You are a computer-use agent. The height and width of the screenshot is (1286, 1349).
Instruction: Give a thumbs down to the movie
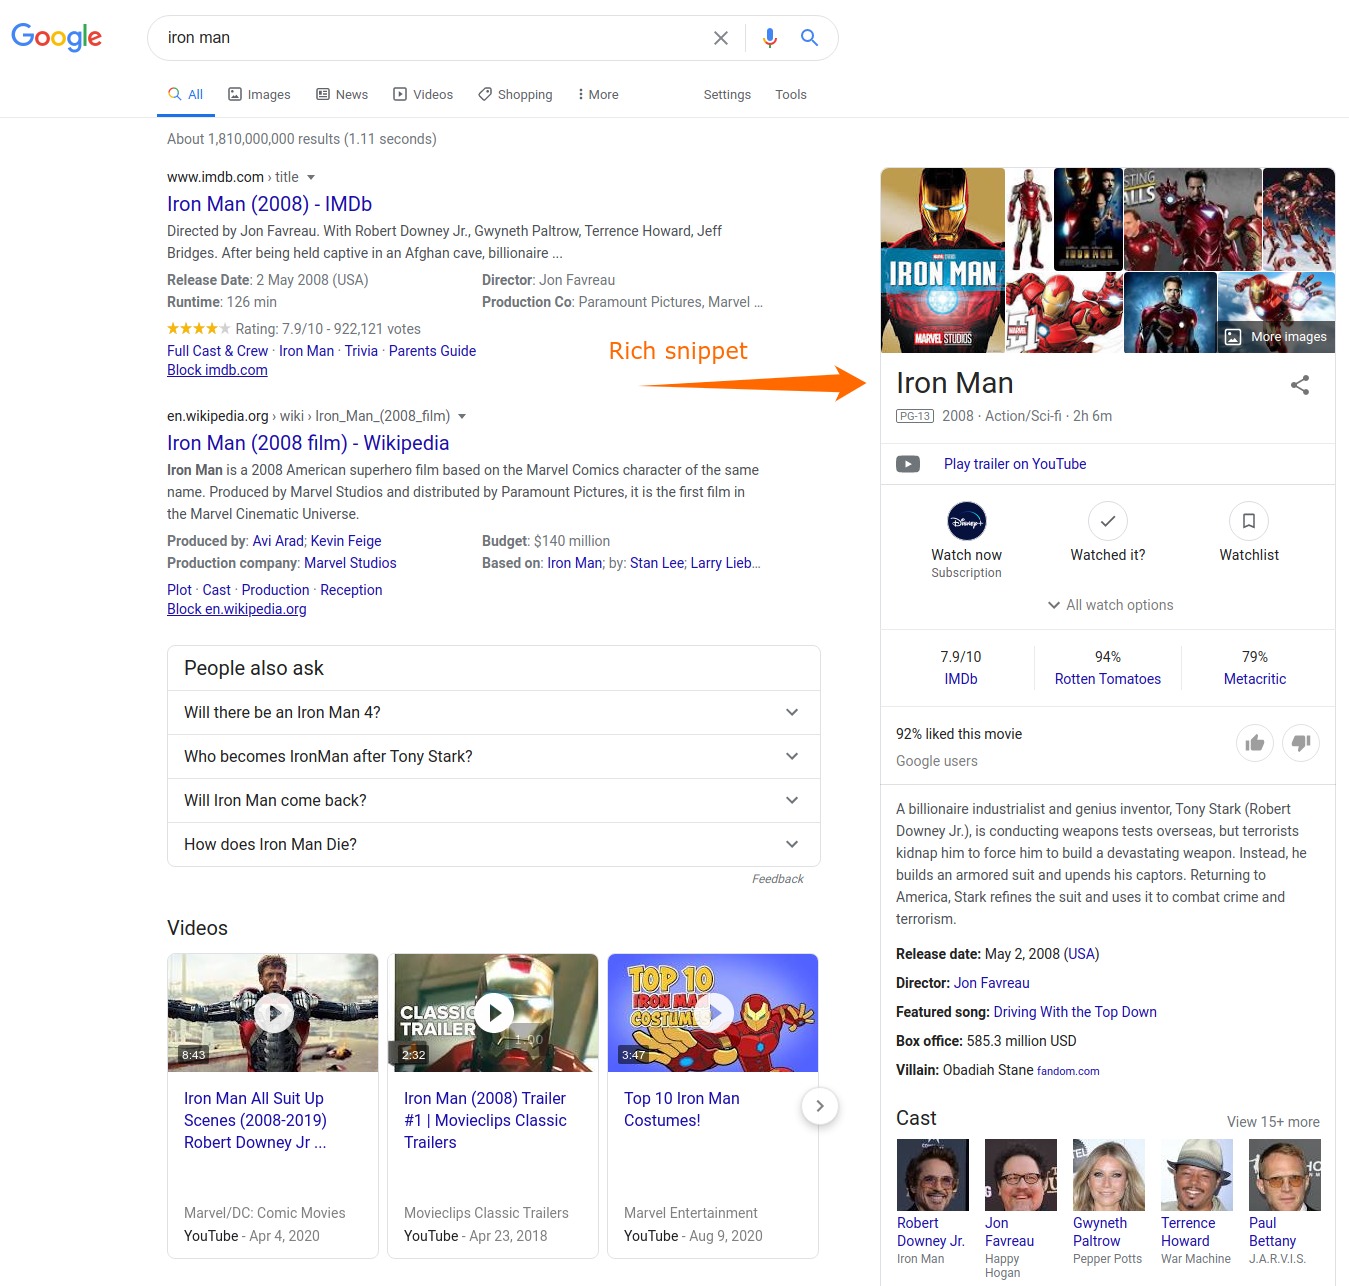[1301, 743]
